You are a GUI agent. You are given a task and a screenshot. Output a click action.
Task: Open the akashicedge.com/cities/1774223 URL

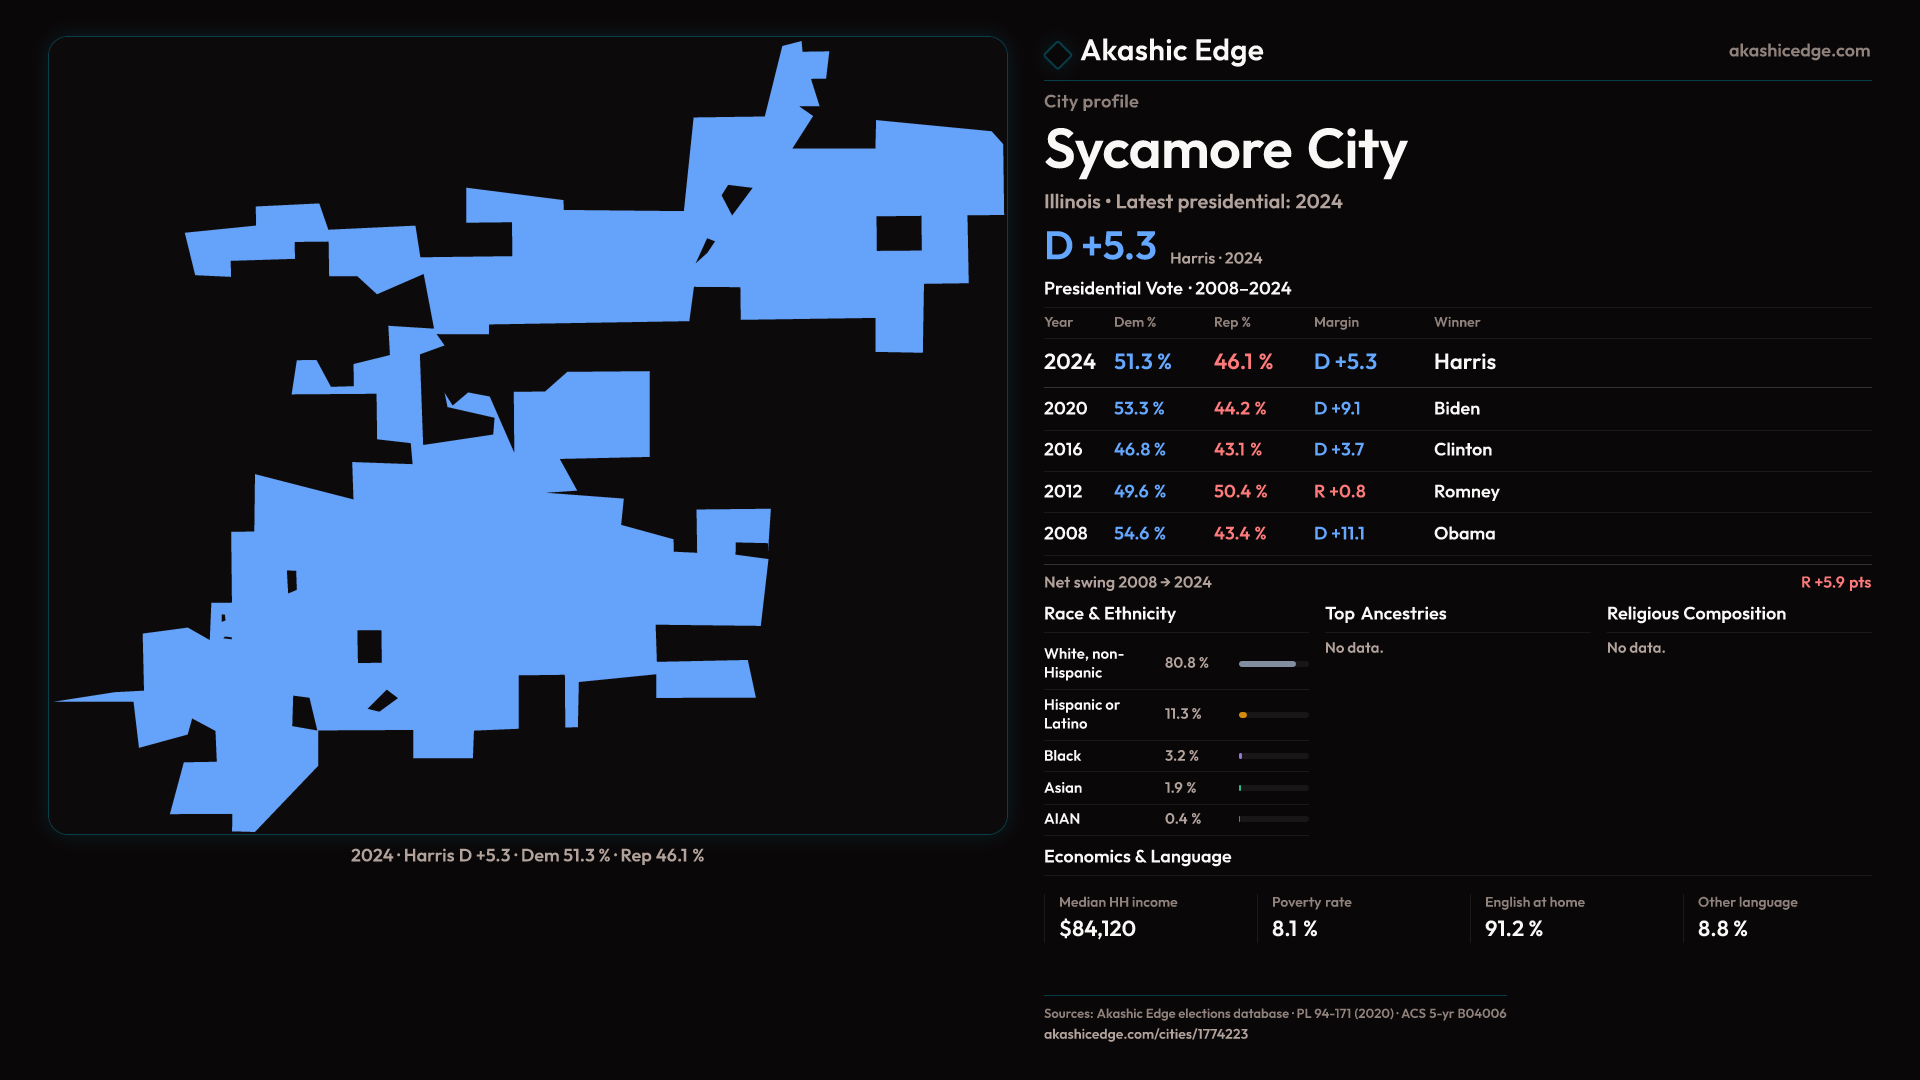point(1145,1034)
